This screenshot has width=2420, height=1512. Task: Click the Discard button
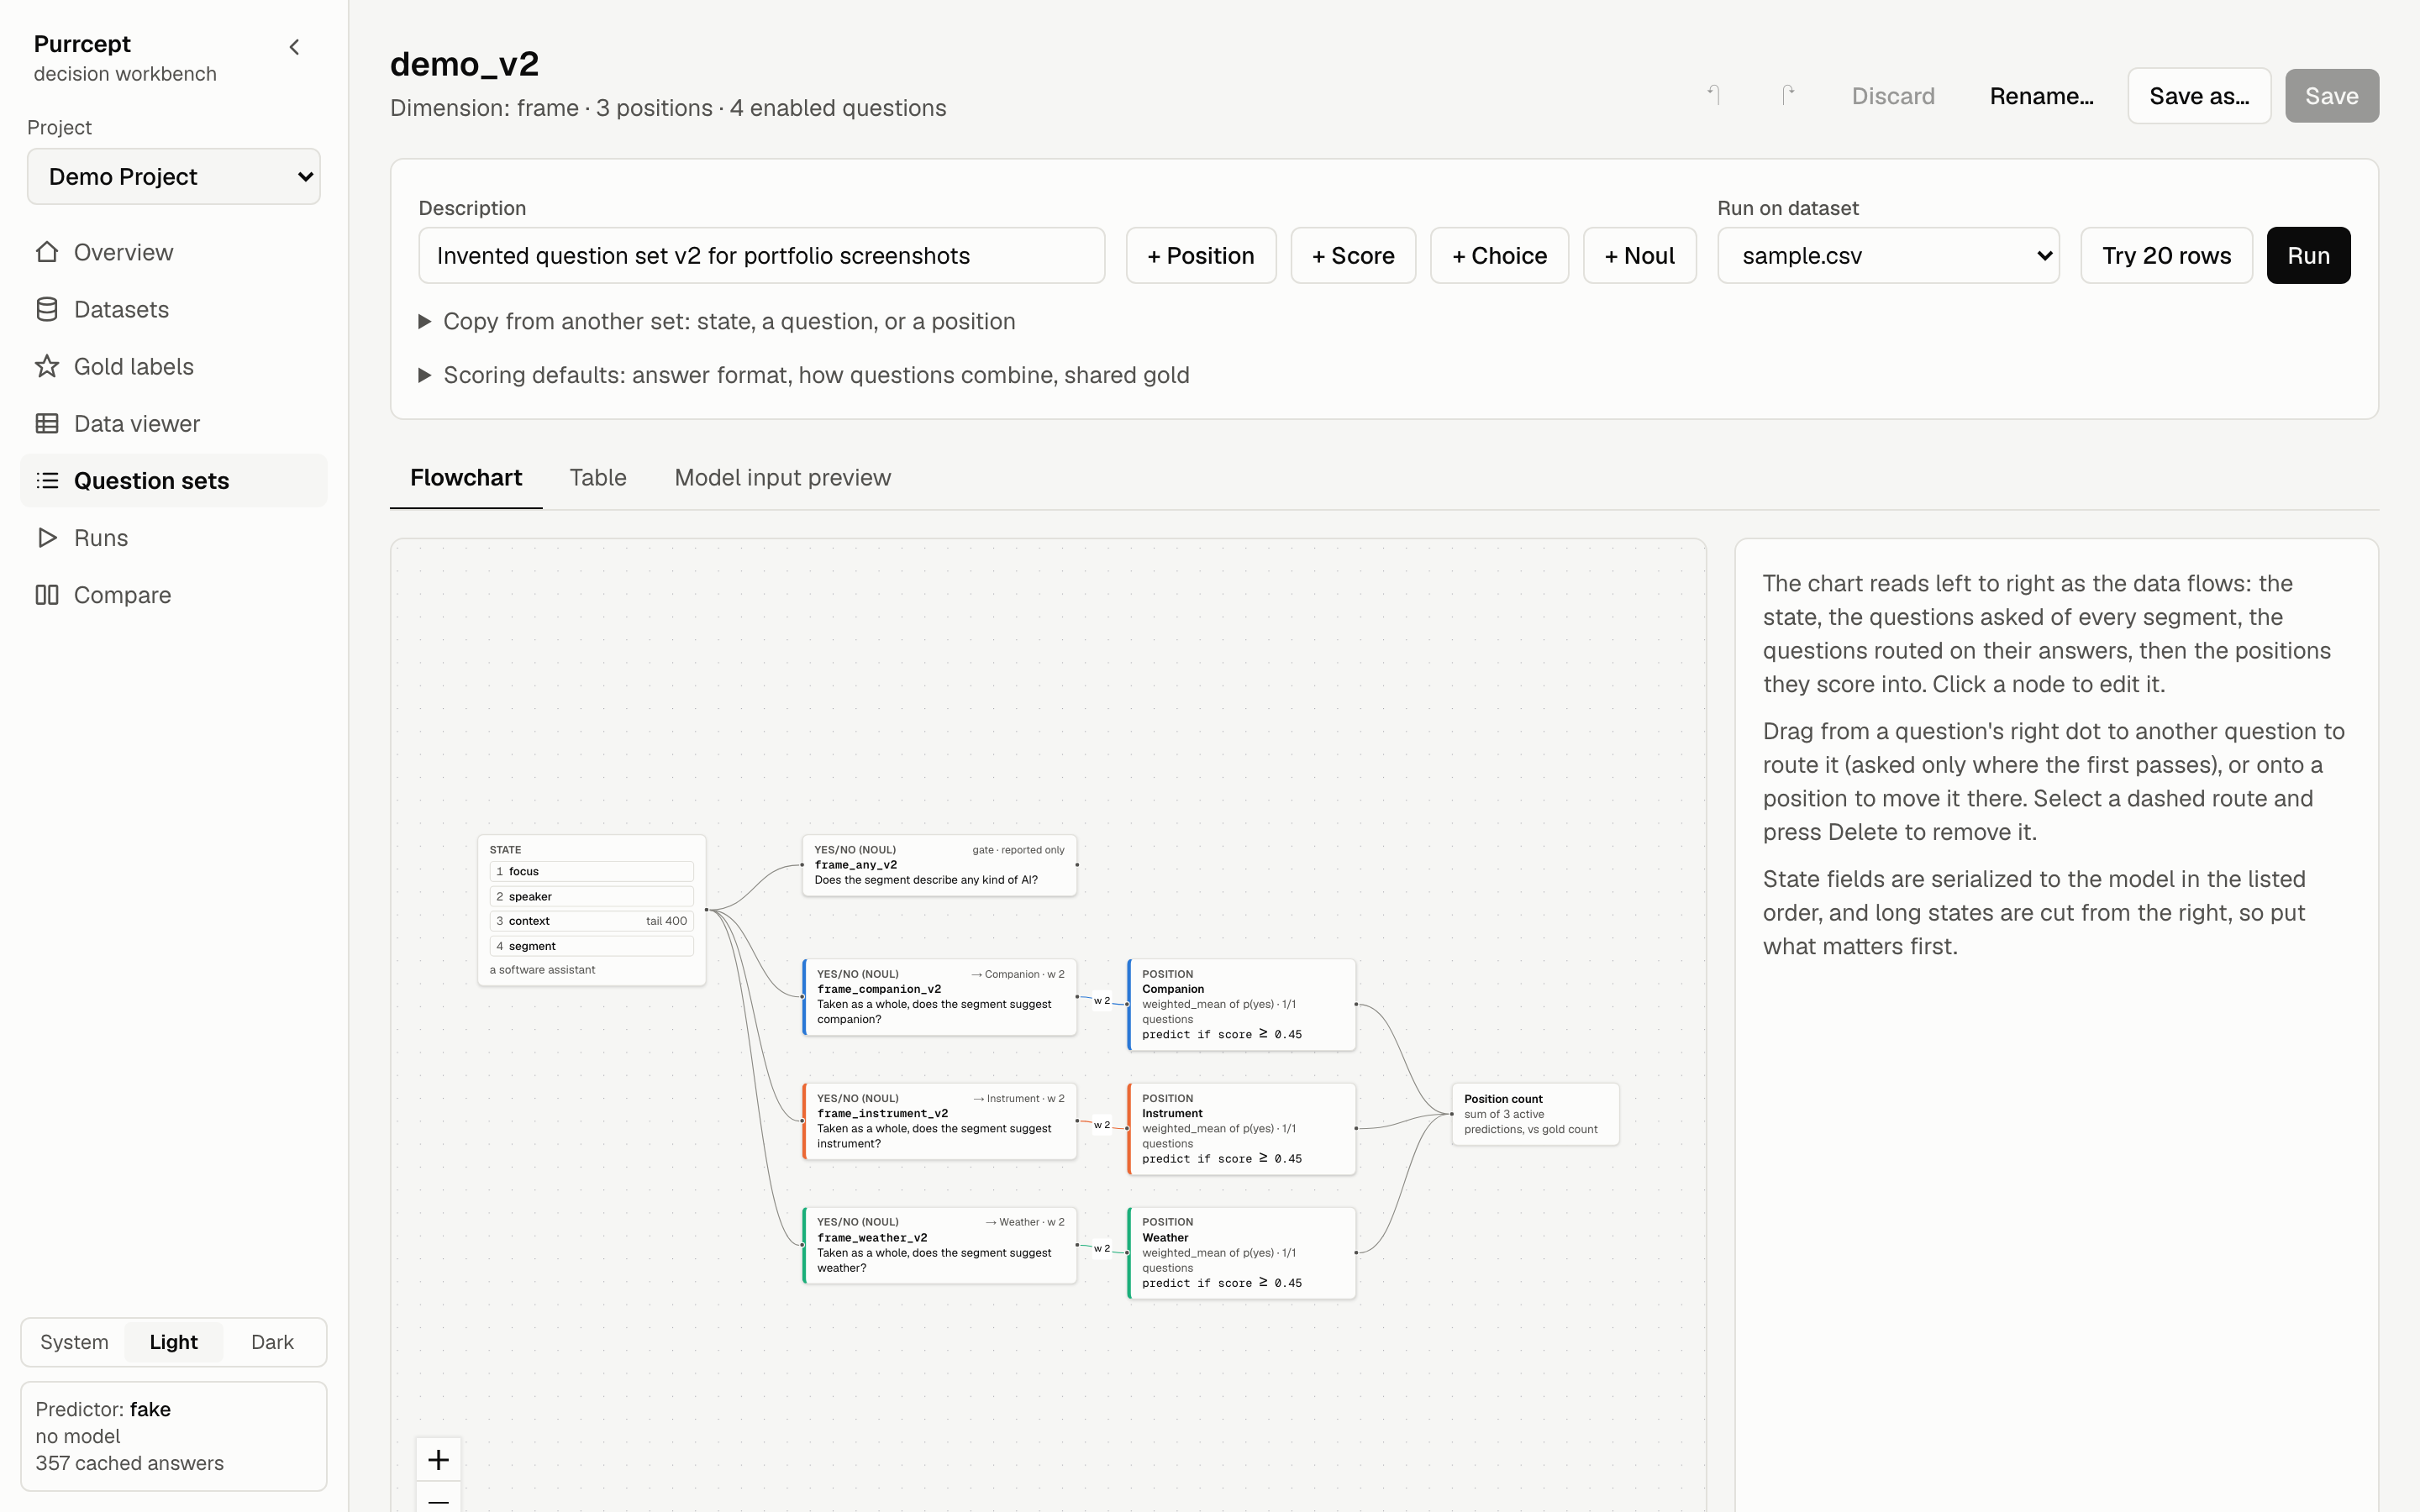coord(1893,95)
